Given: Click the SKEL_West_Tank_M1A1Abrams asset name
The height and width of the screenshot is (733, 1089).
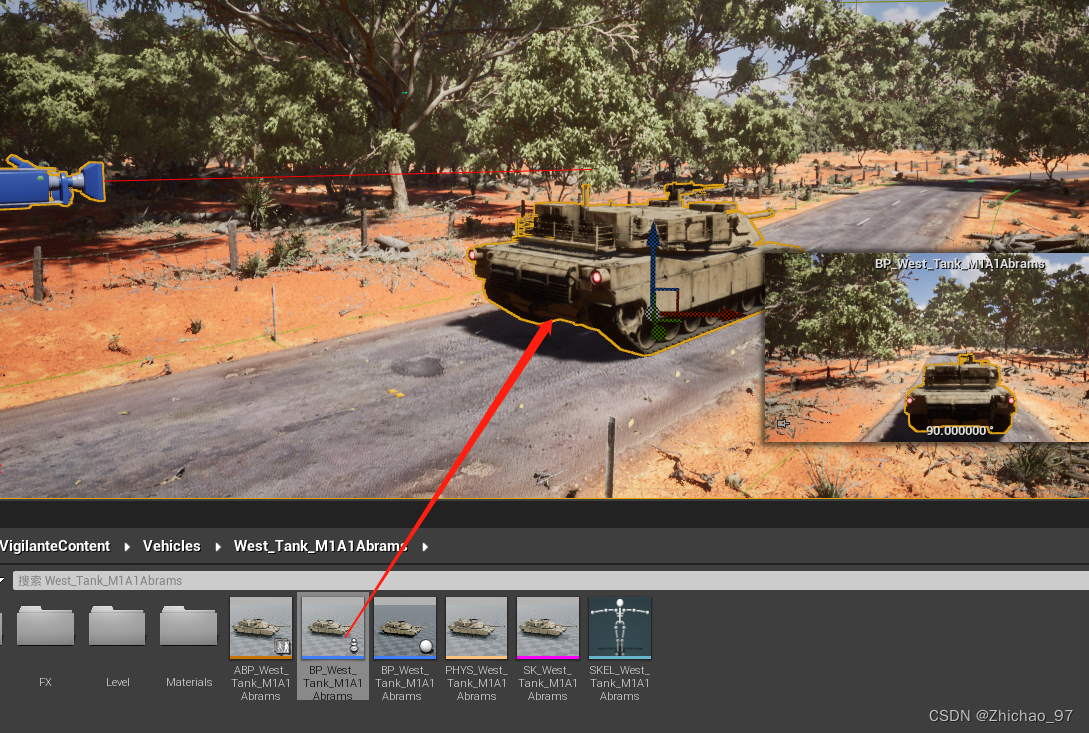Looking at the screenshot, I should pos(620,683).
